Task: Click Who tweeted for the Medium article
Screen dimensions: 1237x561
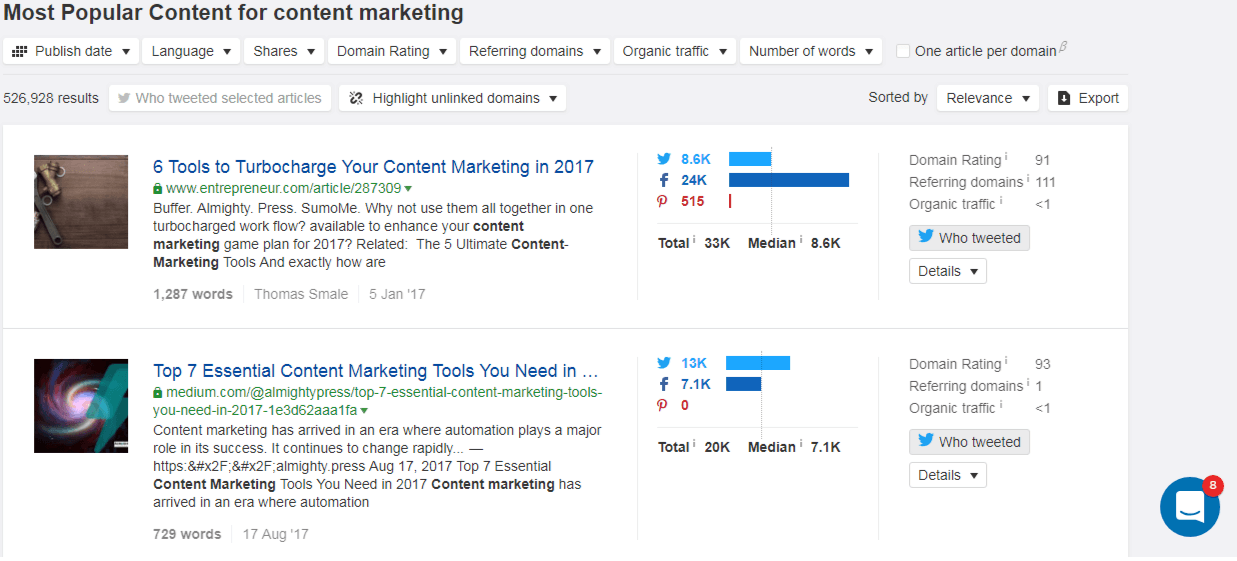Action: pyautogui.click(x=969, y=442)
